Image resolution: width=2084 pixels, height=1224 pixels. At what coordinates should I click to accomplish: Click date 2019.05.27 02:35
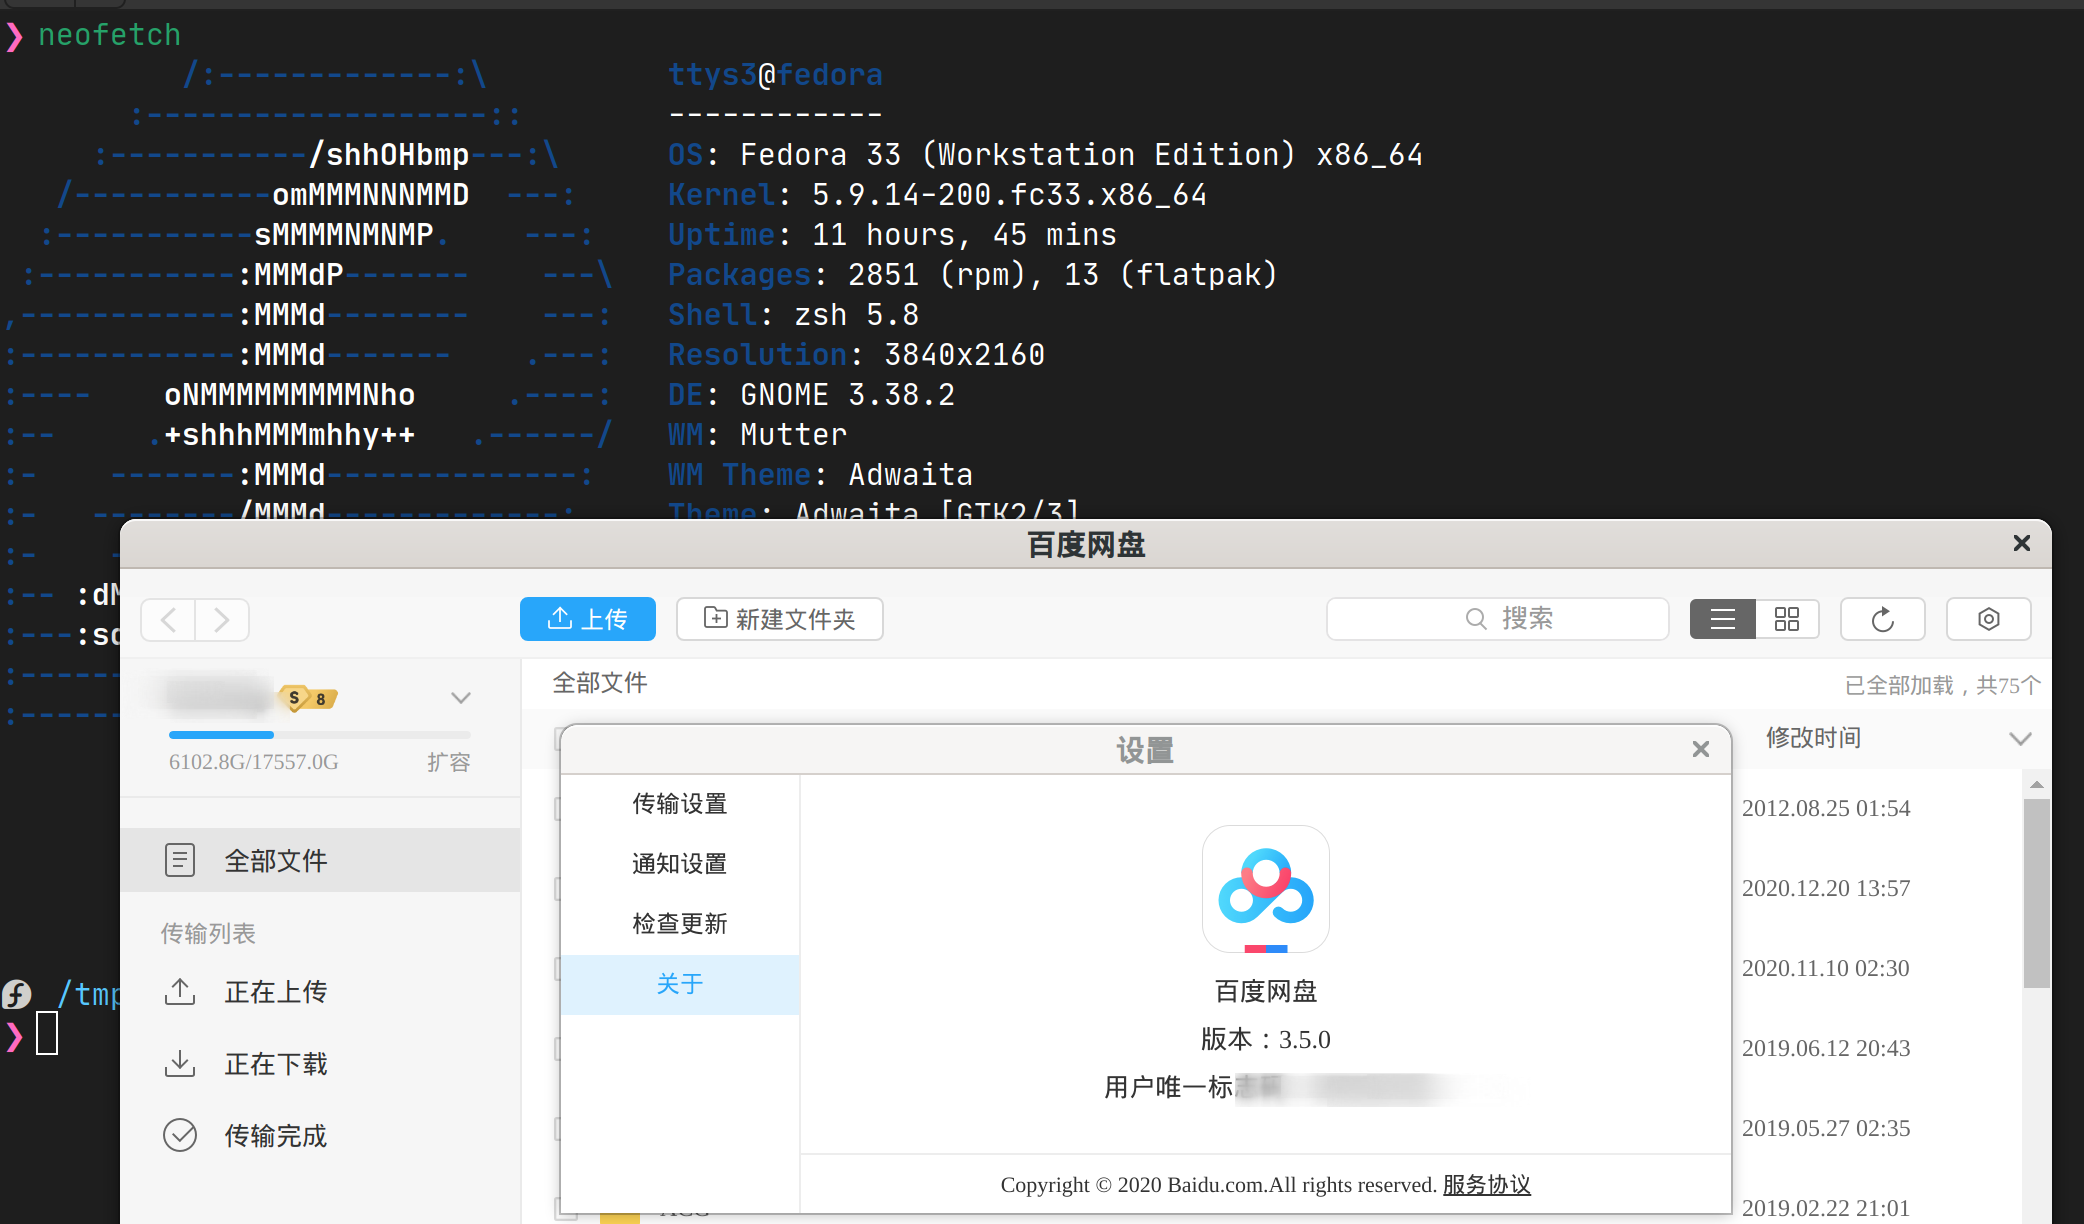point(1826,1128)
